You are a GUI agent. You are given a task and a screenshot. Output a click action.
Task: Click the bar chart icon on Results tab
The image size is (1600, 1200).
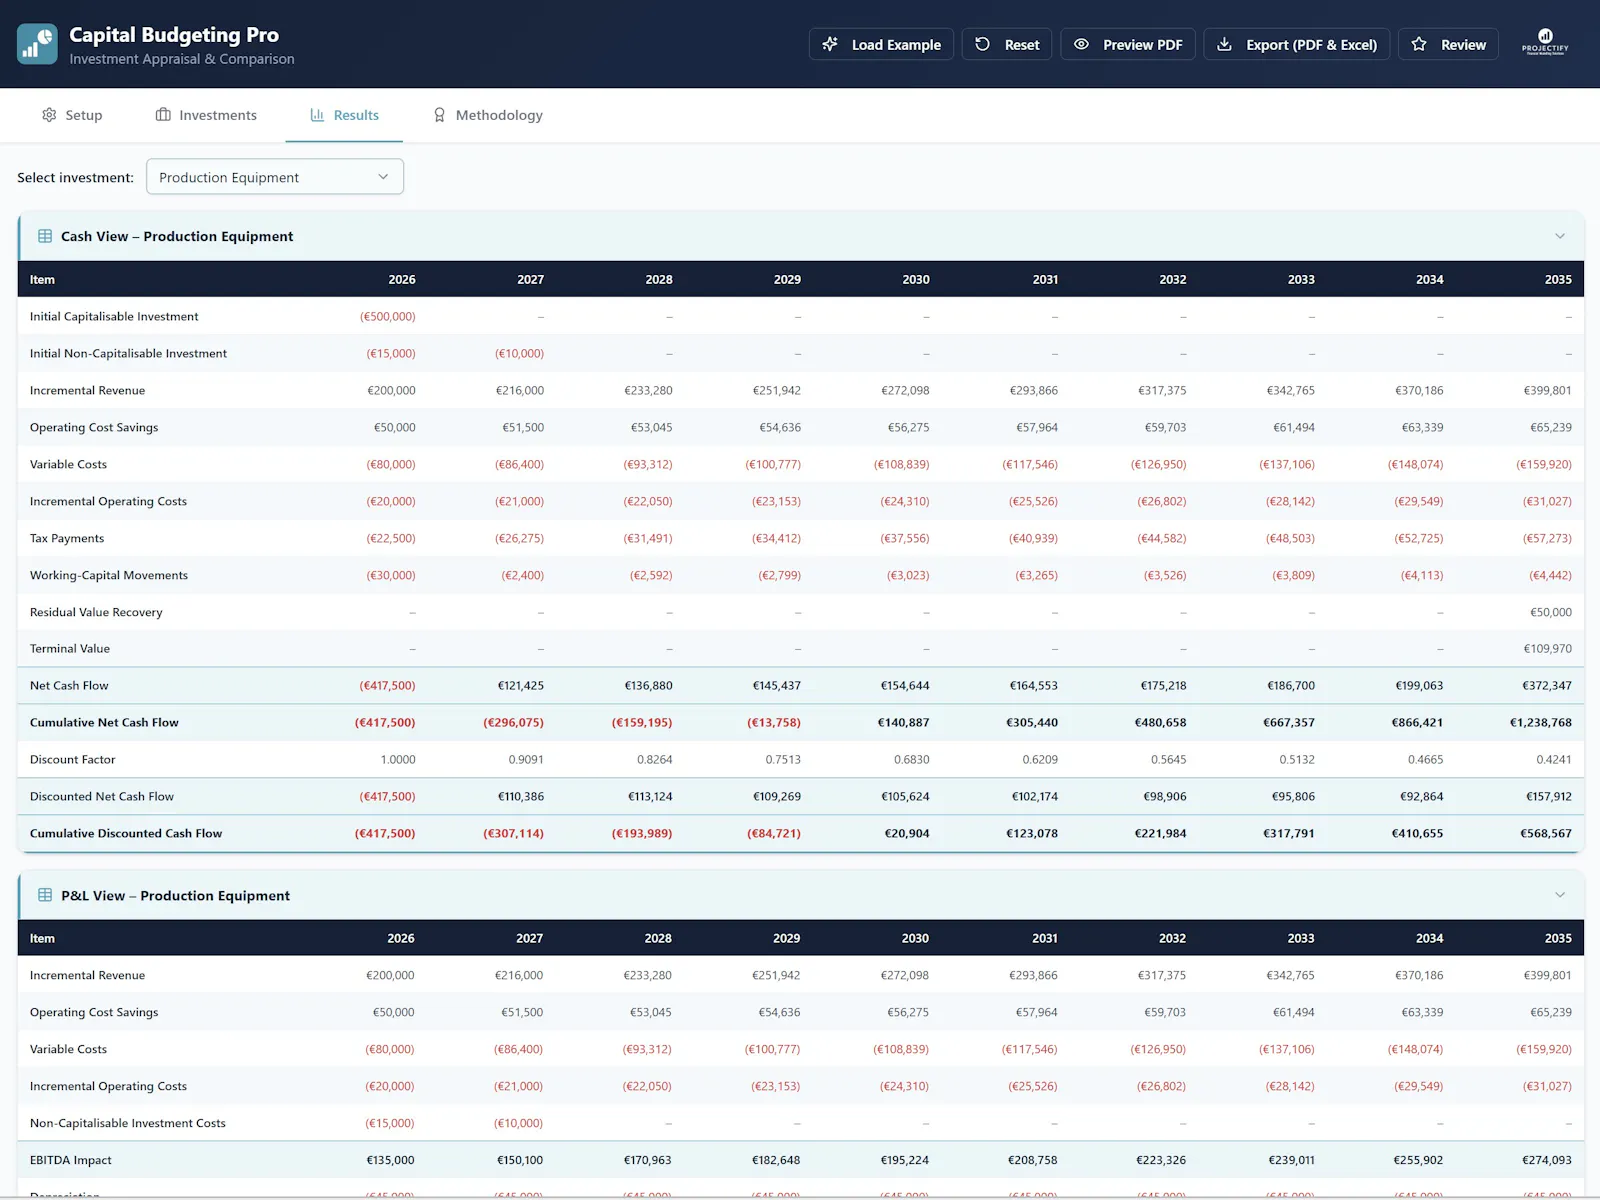click(317, 115)
